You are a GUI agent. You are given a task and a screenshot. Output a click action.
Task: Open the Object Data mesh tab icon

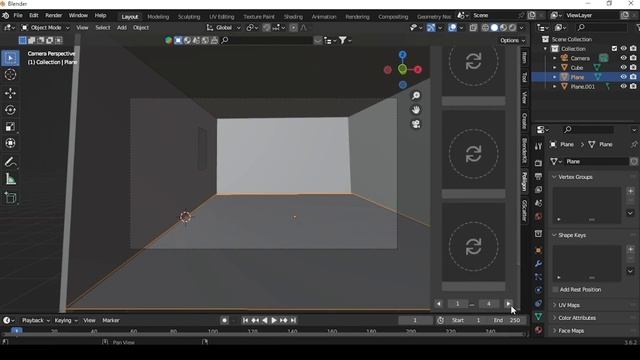coord(538,317)
